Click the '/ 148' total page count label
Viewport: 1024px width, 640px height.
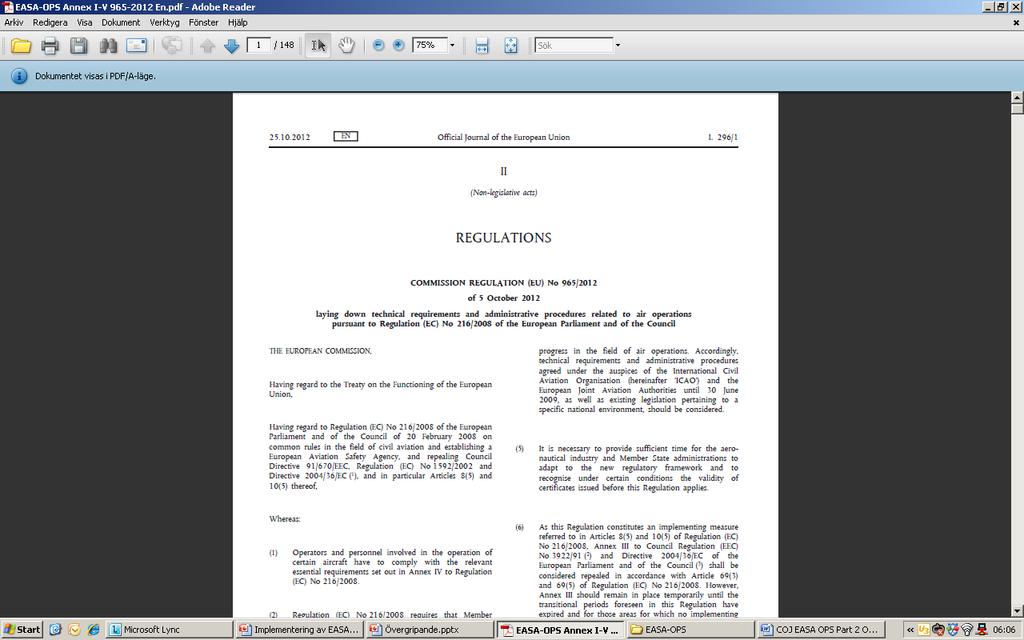(x=284, y=45)
